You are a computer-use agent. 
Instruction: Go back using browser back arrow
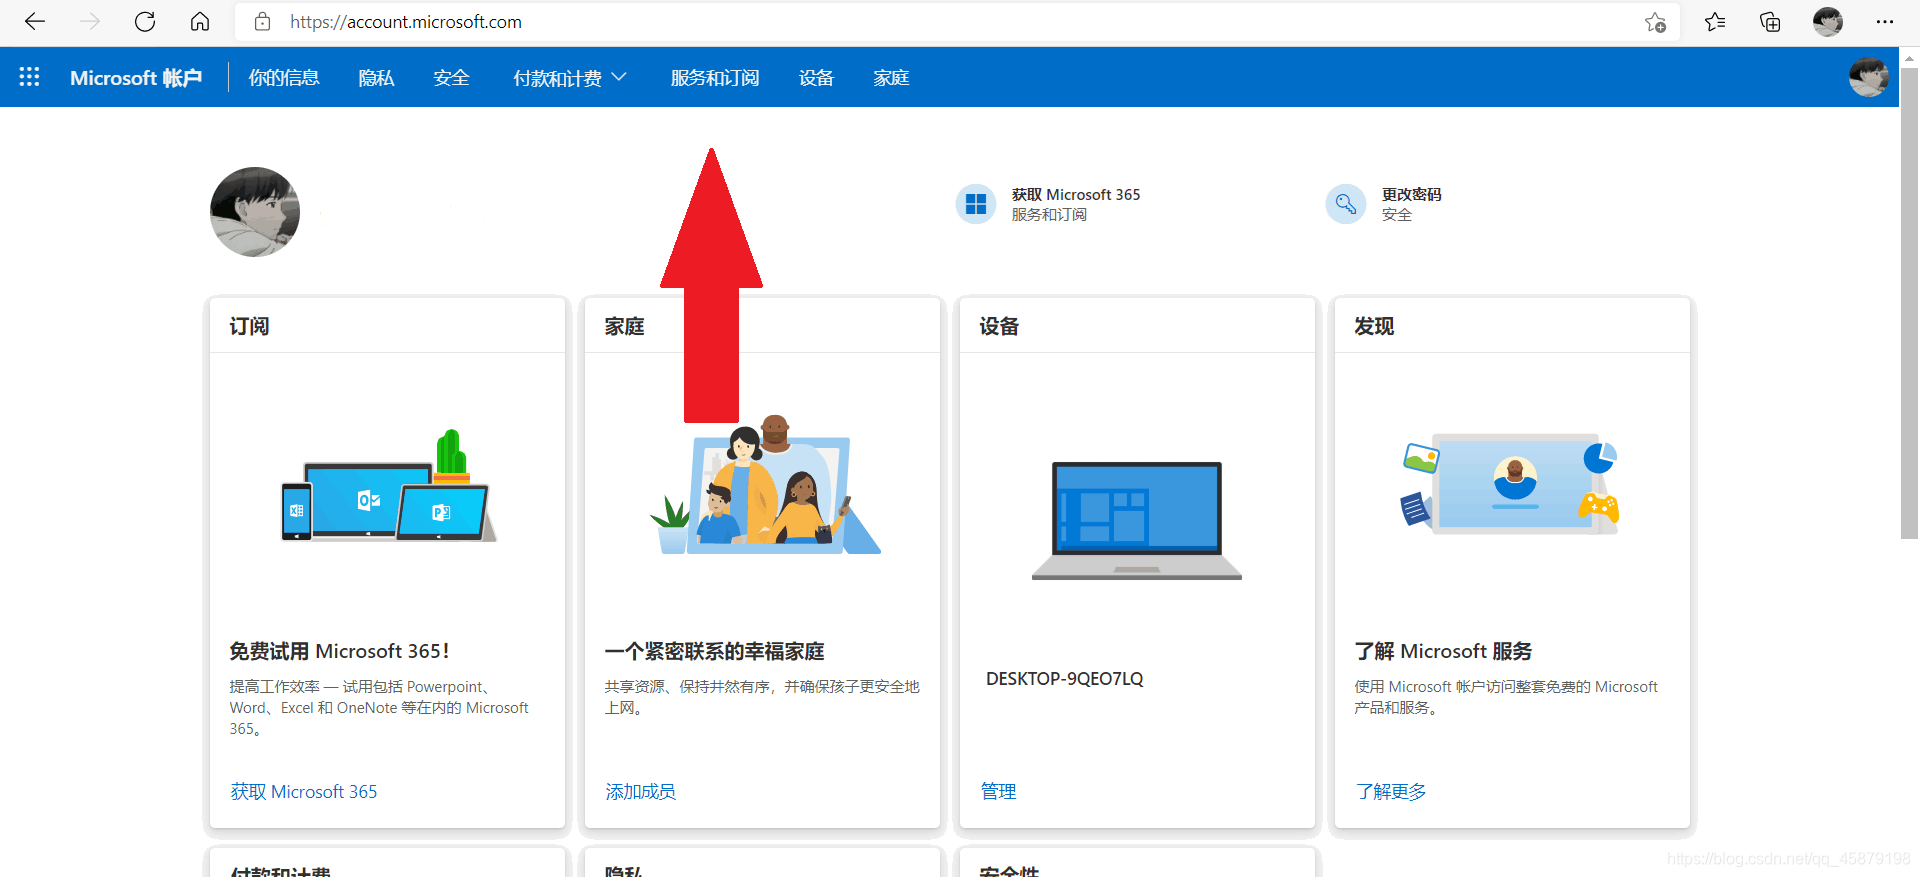(x=35, y=22)
